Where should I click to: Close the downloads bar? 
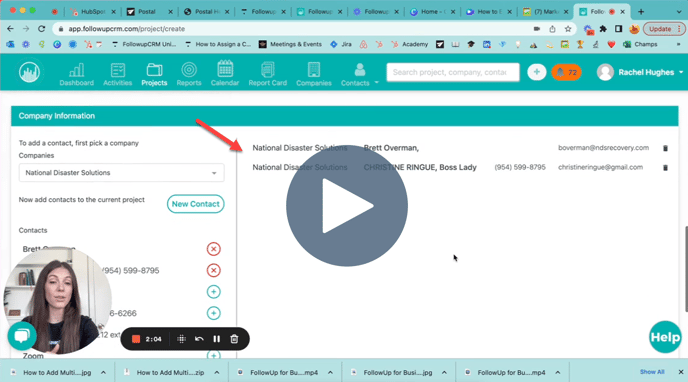681,372
